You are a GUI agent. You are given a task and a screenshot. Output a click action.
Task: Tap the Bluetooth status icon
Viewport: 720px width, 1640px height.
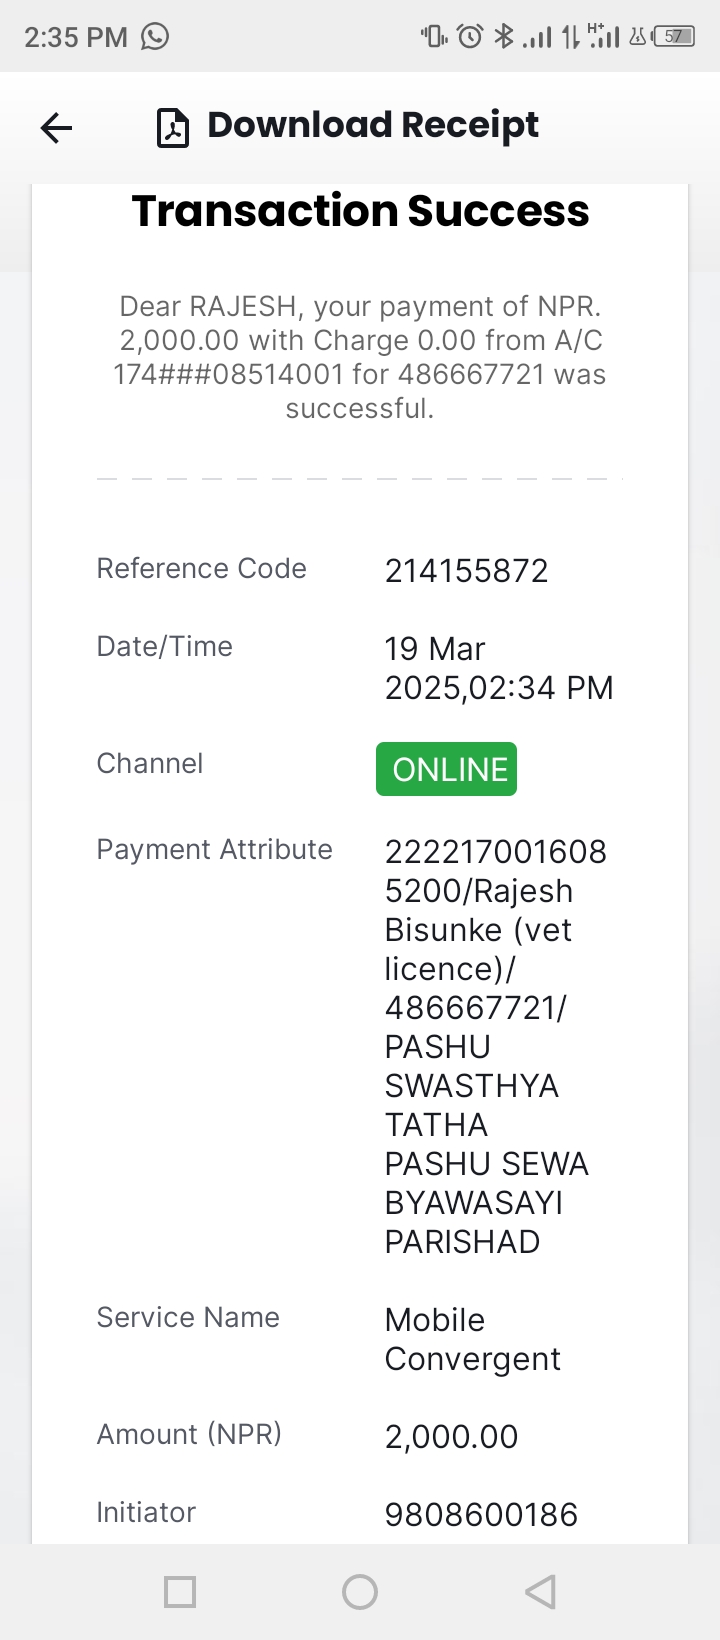pos(504,37)
